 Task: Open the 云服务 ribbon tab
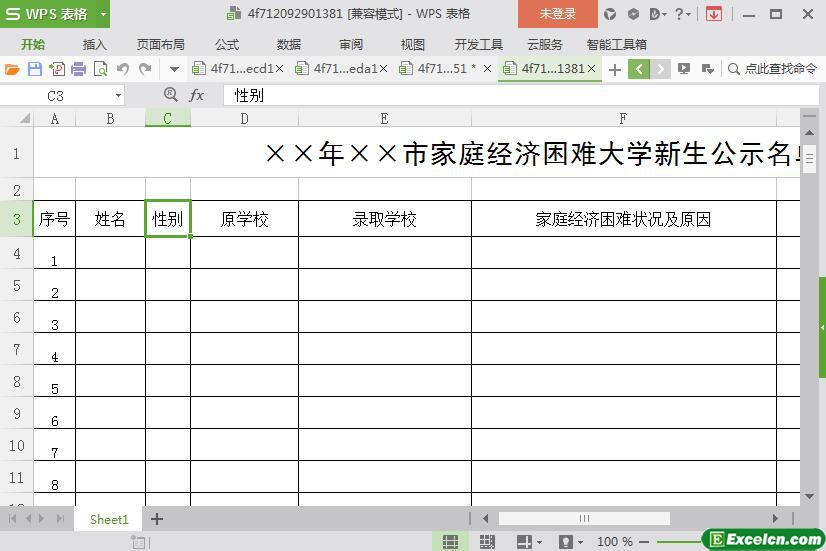point(545,44)
